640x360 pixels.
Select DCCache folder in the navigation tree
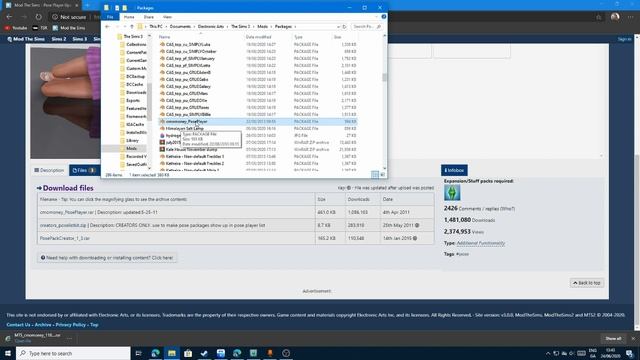tap(135, 84)
